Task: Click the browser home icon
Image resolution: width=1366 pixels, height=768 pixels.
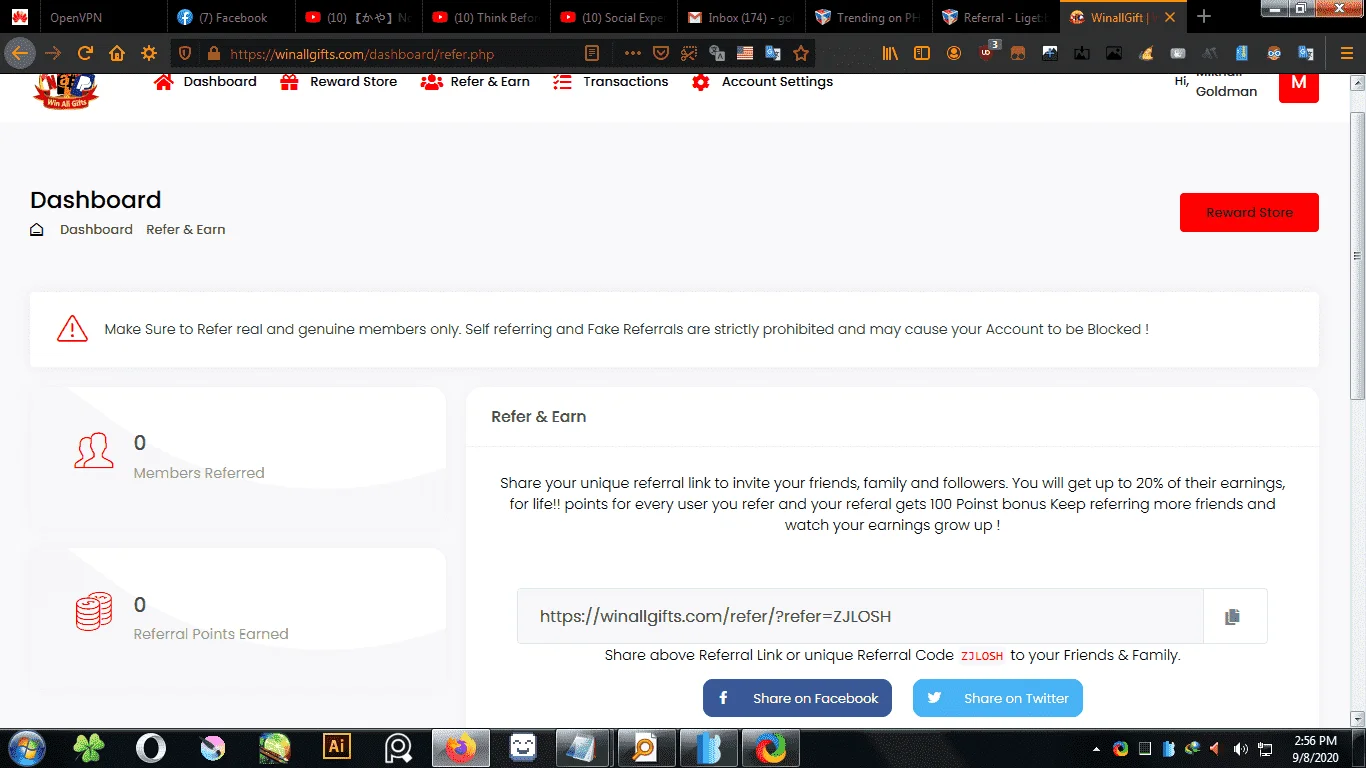Action: pos(117,53)
